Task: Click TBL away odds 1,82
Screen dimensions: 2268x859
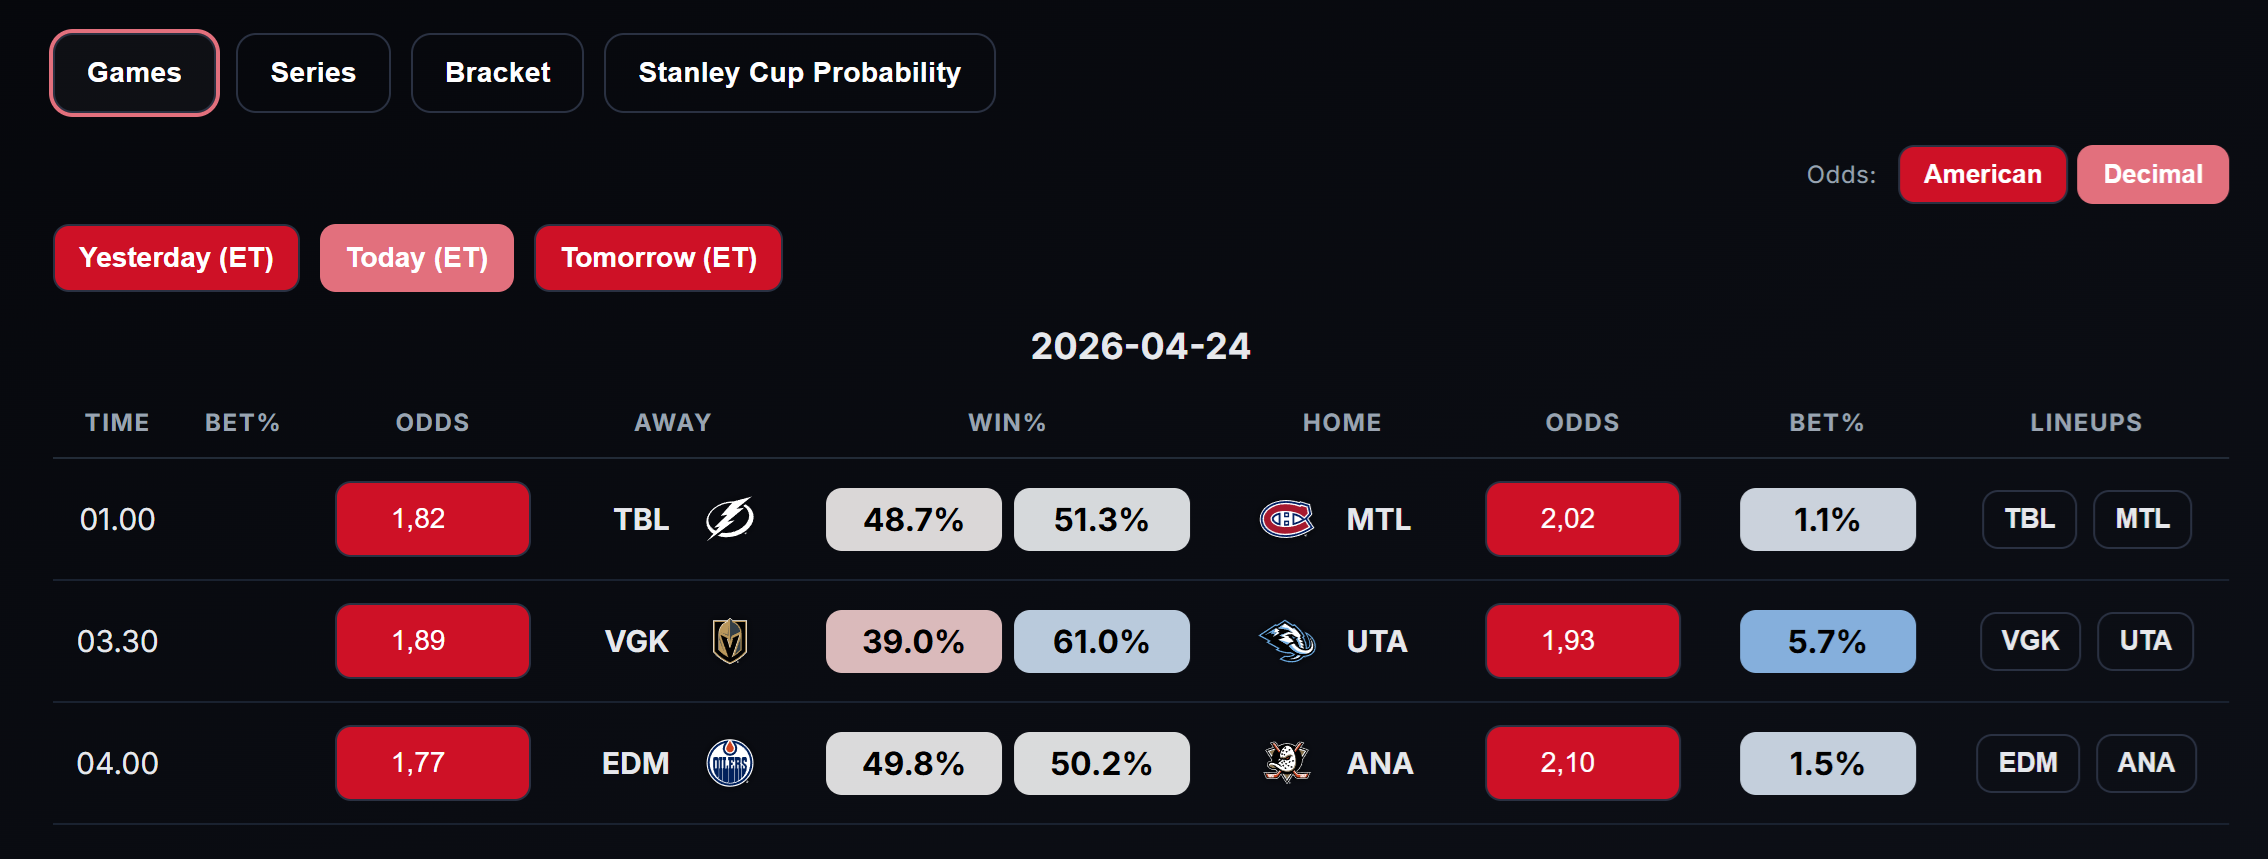Action: point(432,519)
